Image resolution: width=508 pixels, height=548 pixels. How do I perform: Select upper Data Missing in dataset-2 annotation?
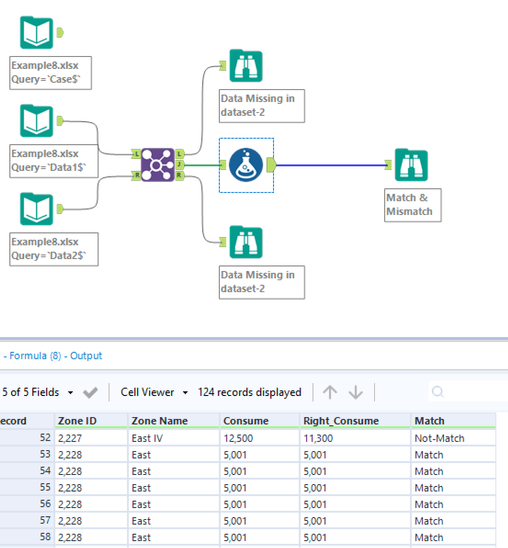[262, 106]
